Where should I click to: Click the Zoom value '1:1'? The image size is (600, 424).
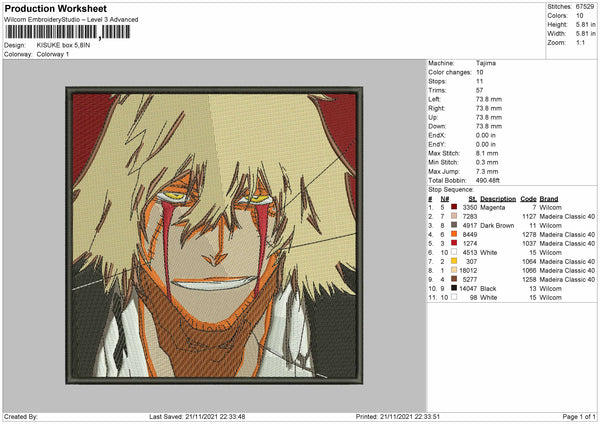click(x=580, y=42)
